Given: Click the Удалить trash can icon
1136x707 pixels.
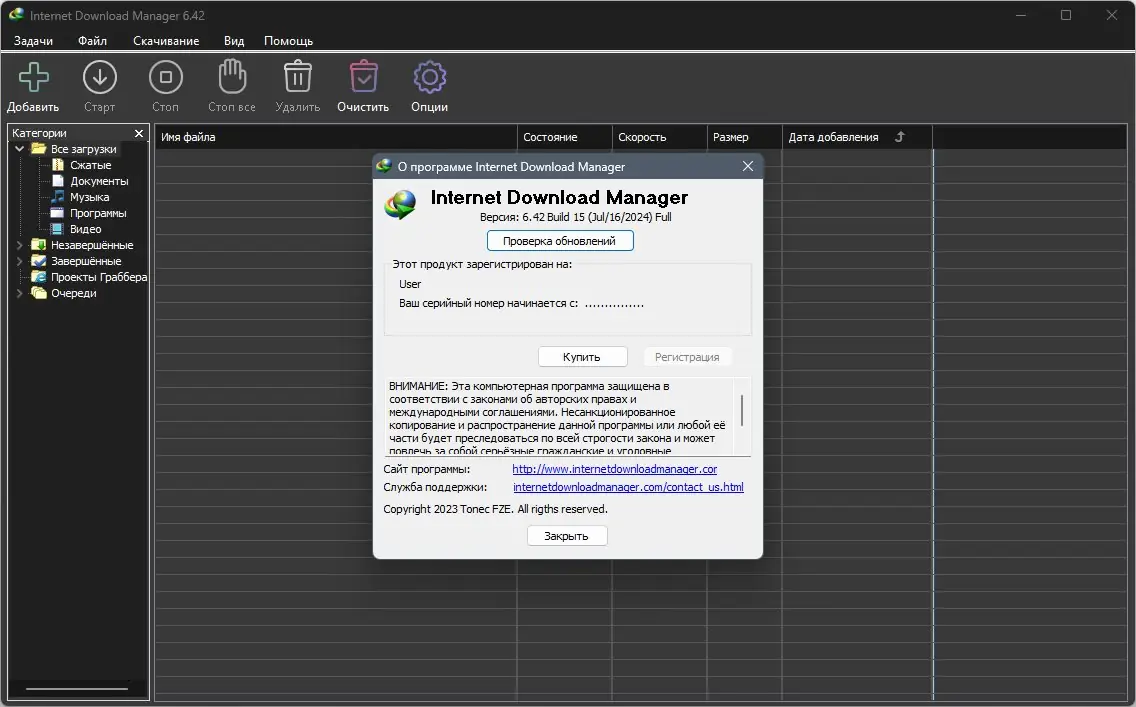Looking at the screenshot, I should [298, 76].
